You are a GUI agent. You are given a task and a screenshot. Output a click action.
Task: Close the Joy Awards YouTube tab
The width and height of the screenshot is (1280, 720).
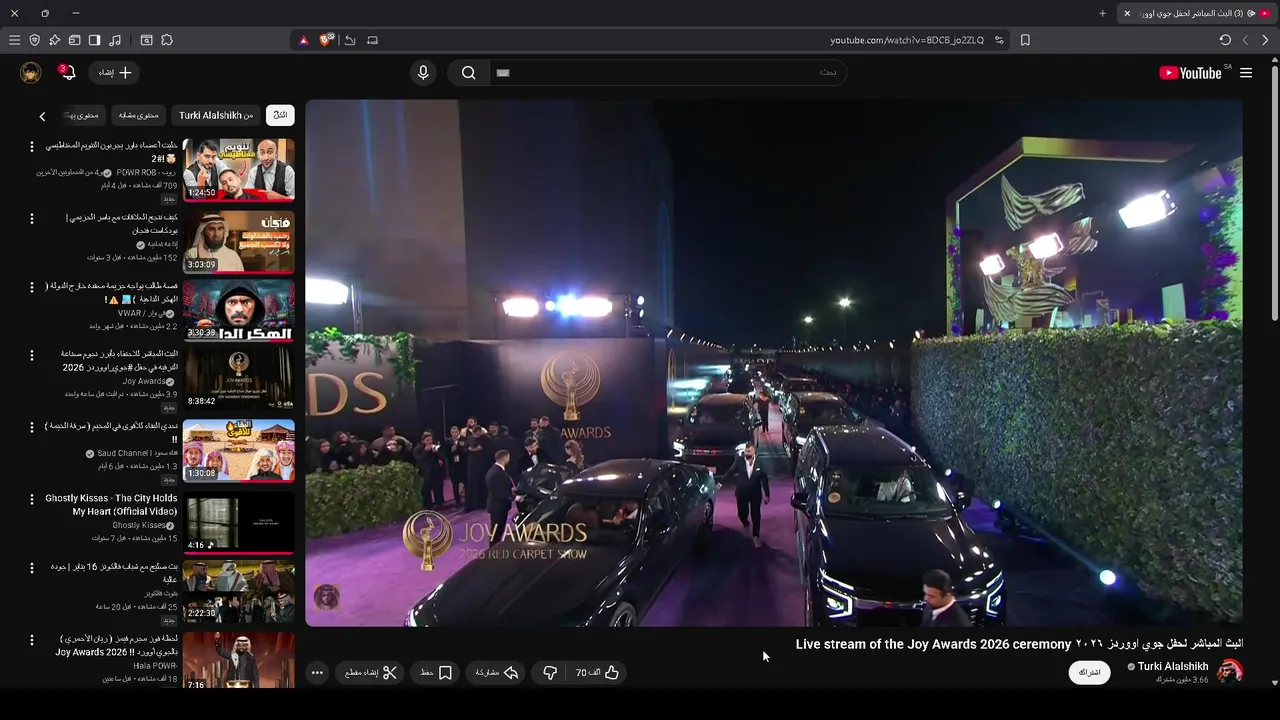pos(1127,13)
